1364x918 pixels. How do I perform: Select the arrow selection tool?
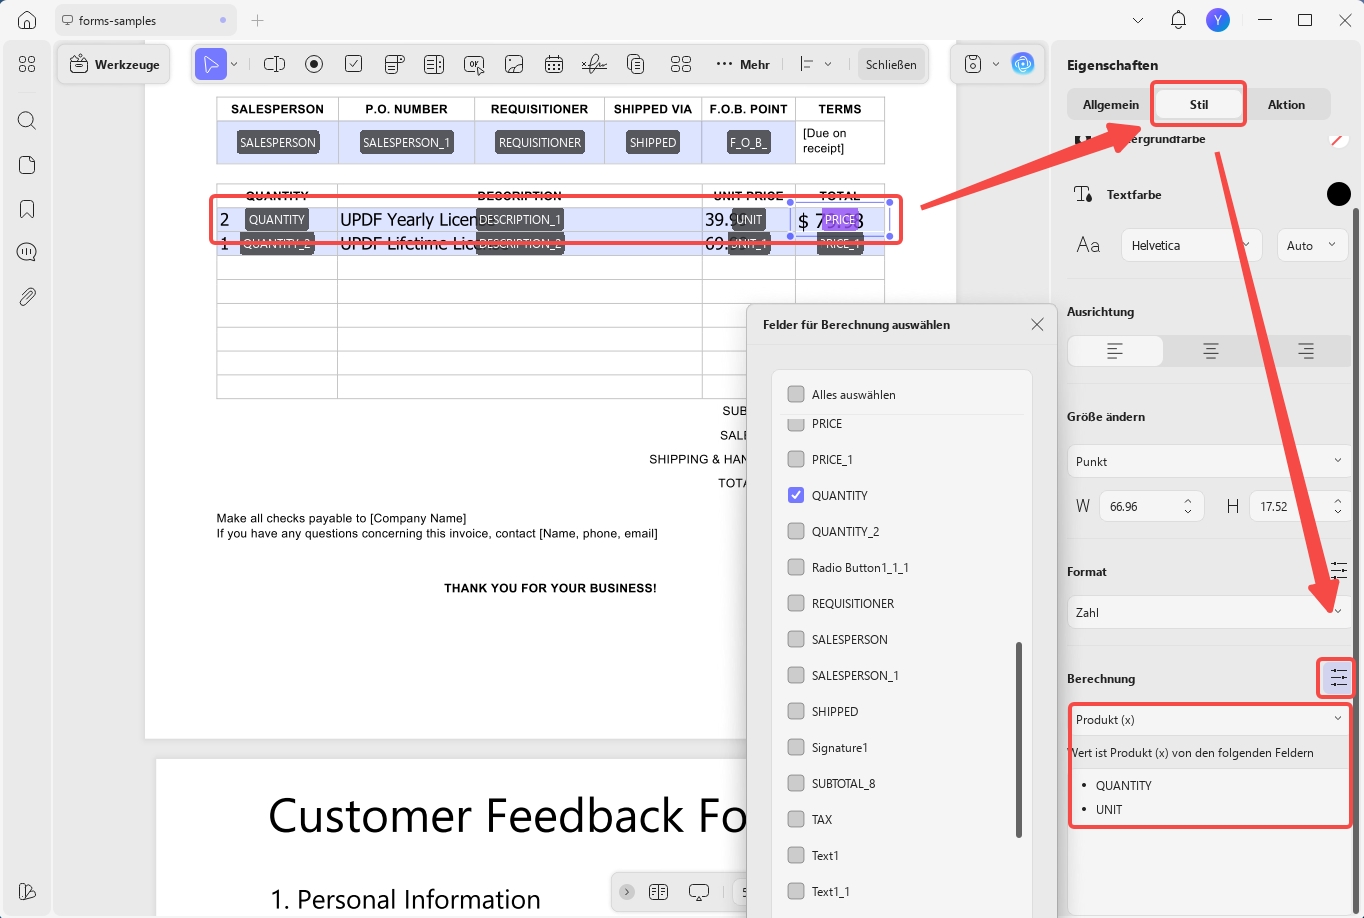point(211,64)
